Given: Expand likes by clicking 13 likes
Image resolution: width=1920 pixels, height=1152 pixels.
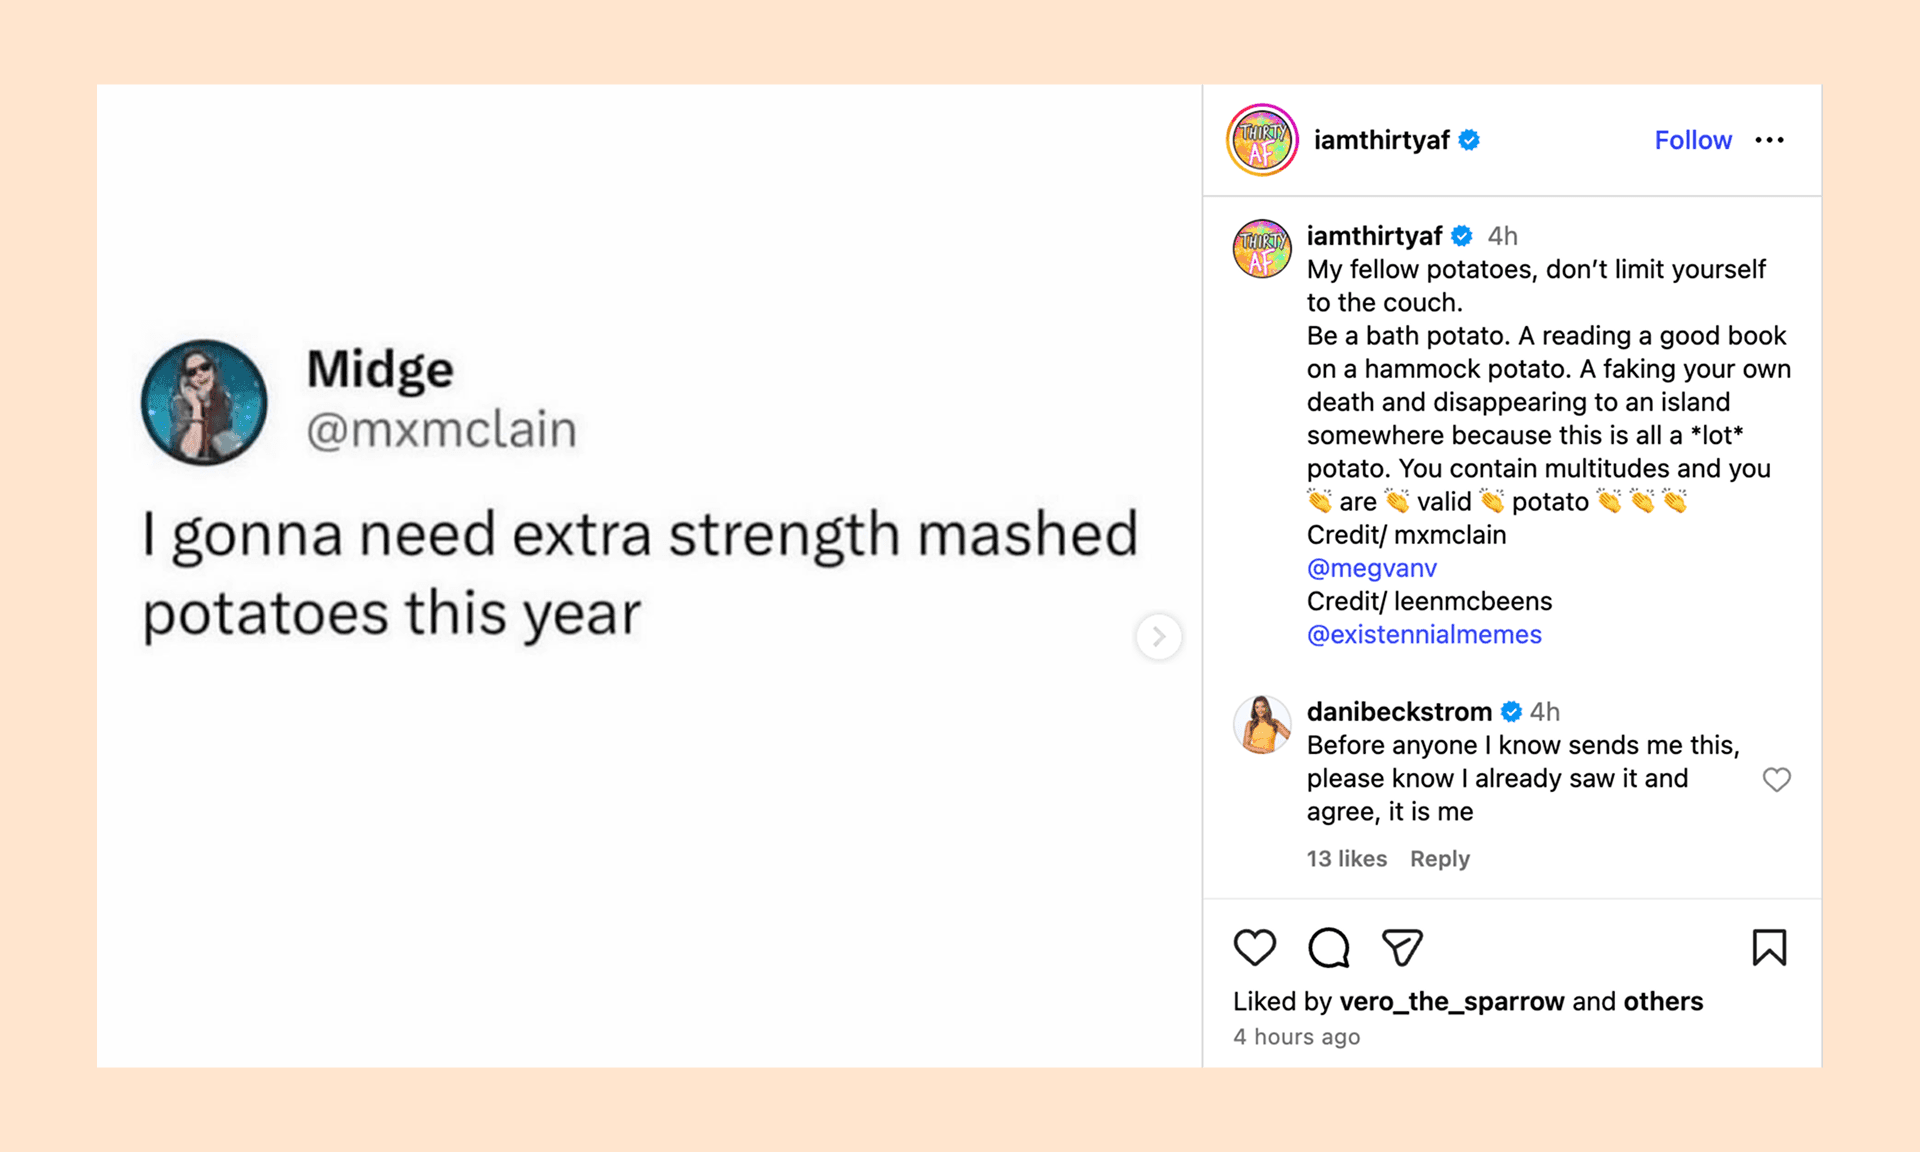Looking at the screenshot, I should (1346, 858).
